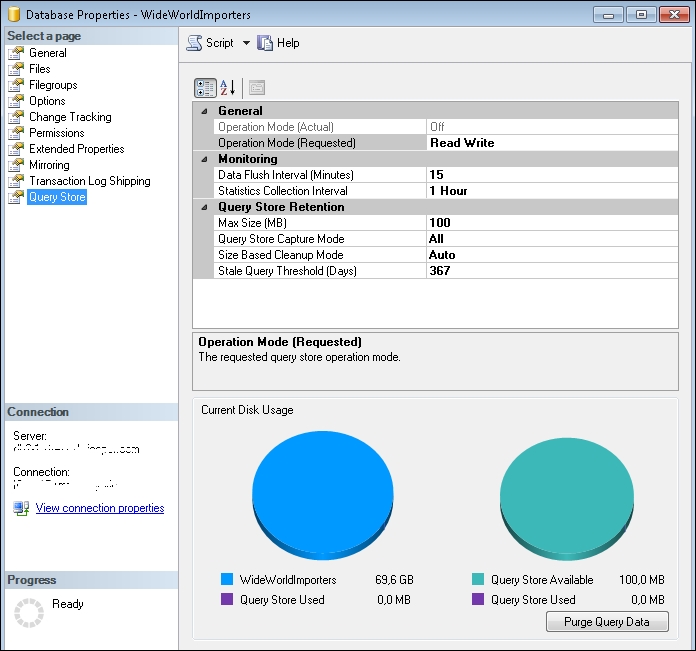Click the Help button

coord(278,43)
